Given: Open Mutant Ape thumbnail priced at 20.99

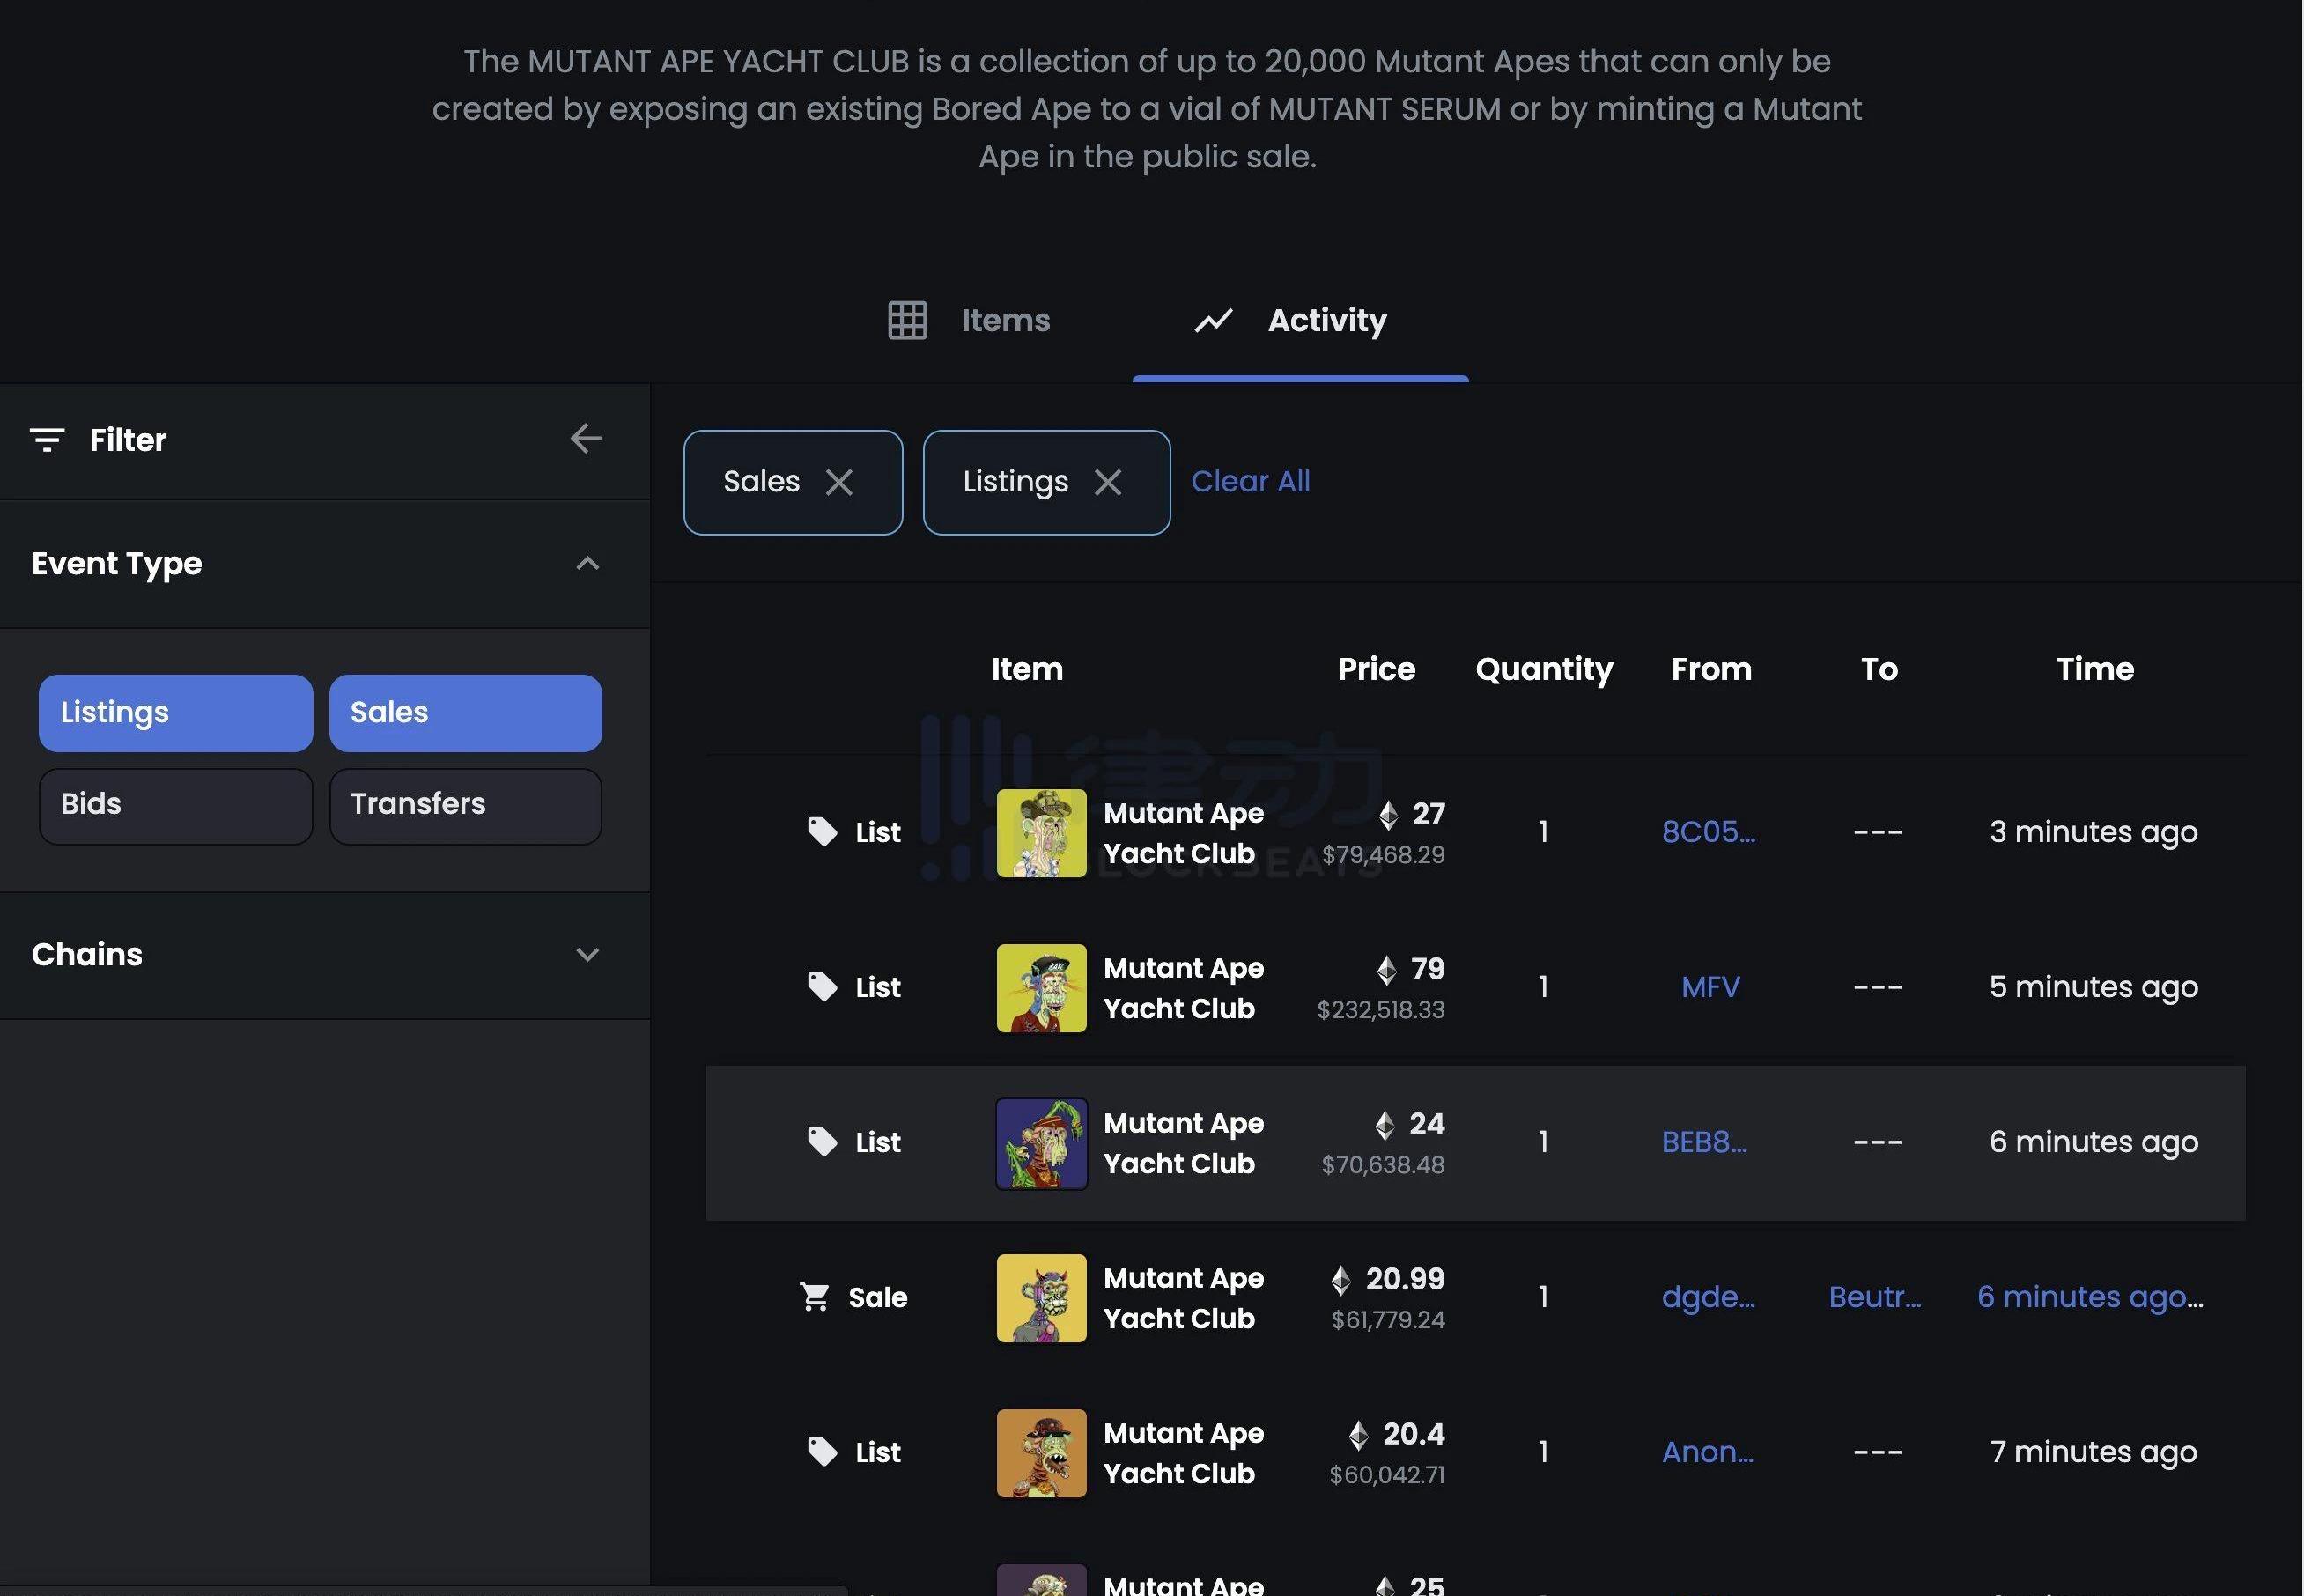Looking at the screenshot, I should point(1041,1298).
